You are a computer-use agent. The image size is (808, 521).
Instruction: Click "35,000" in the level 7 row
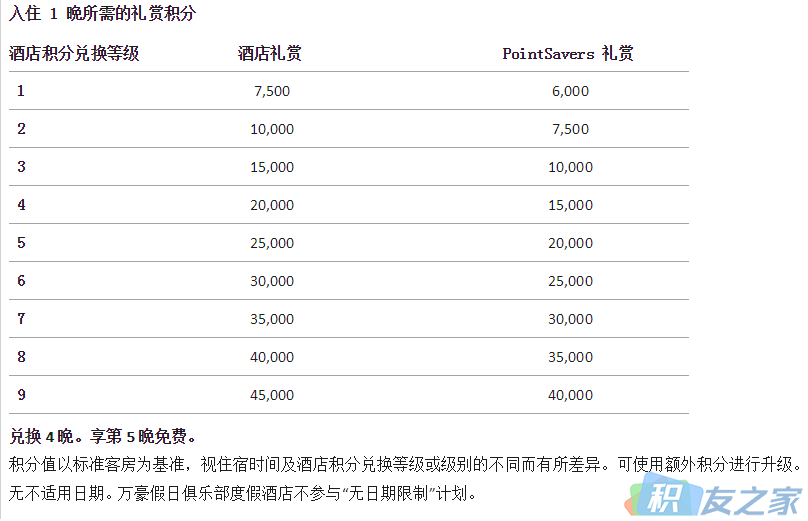click(x=272, y=320)
